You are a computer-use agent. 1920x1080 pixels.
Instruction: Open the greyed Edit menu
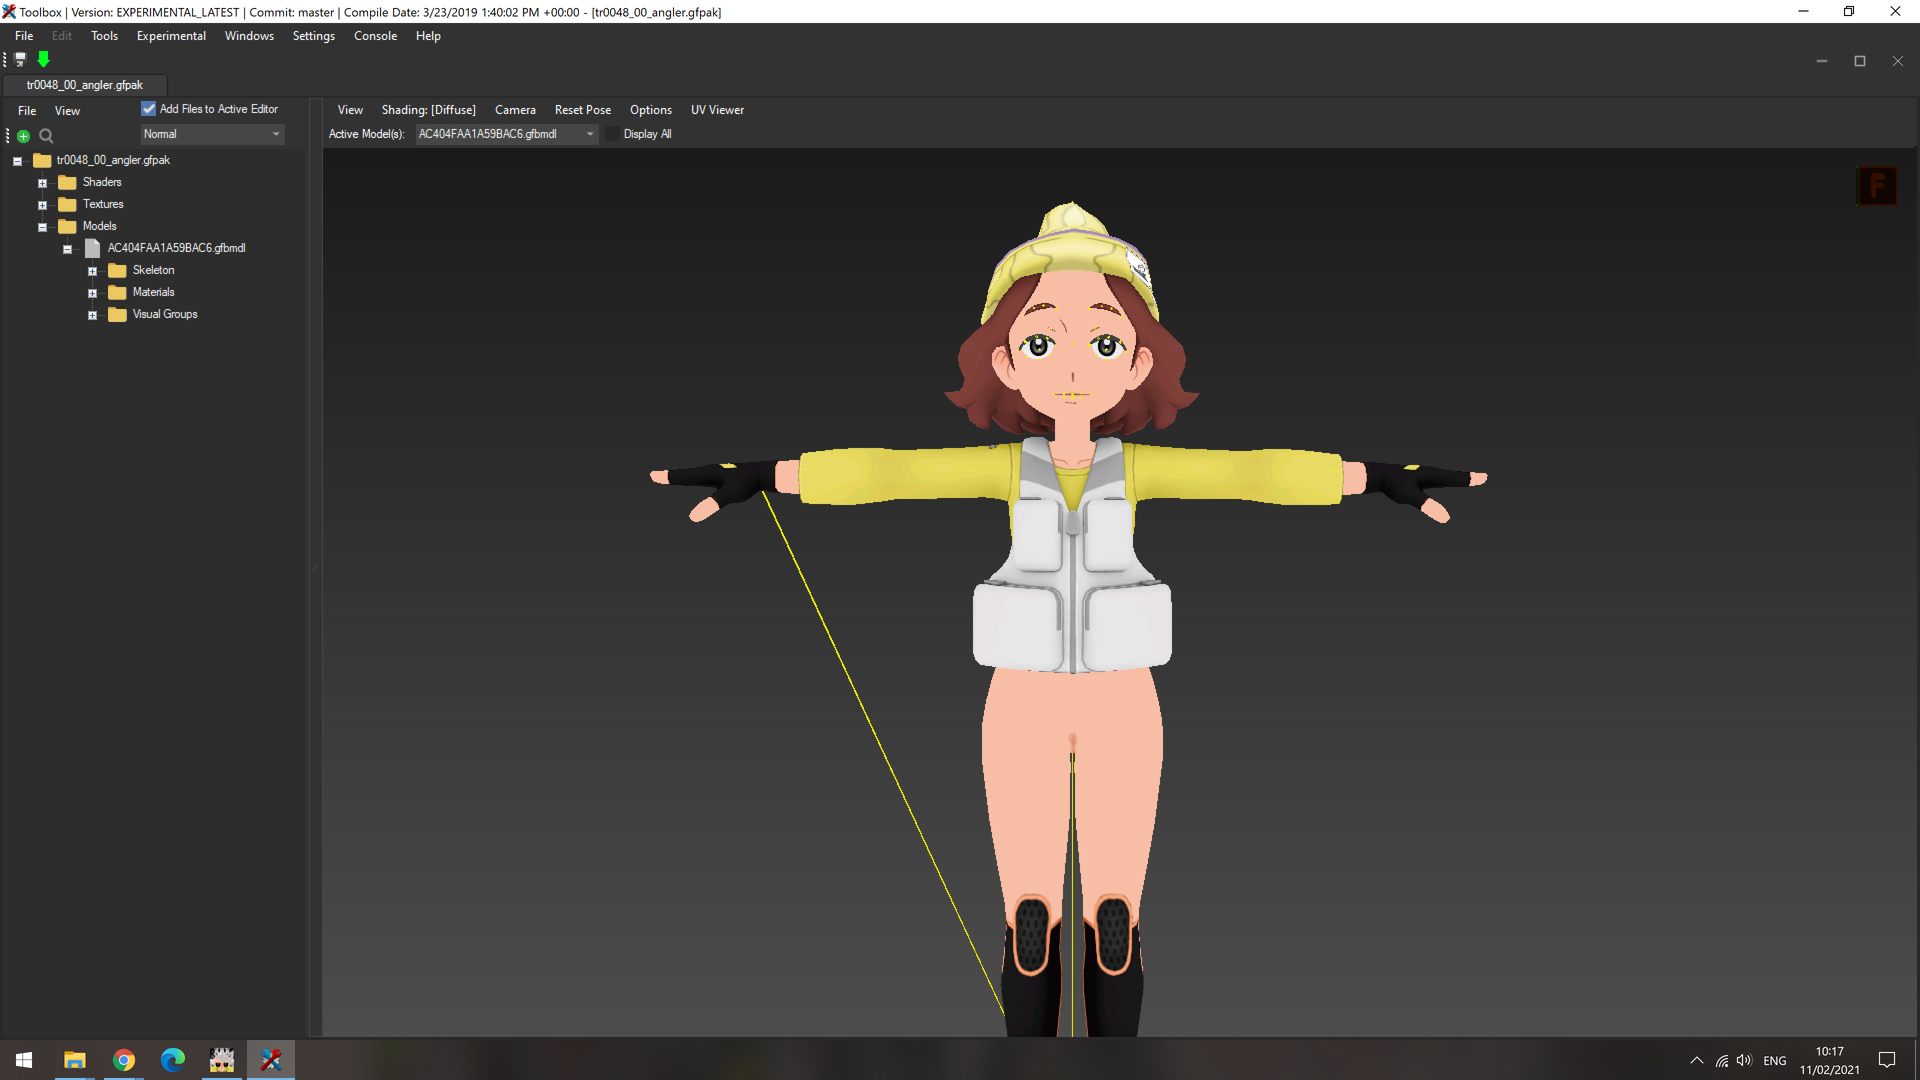coord(62,36)
